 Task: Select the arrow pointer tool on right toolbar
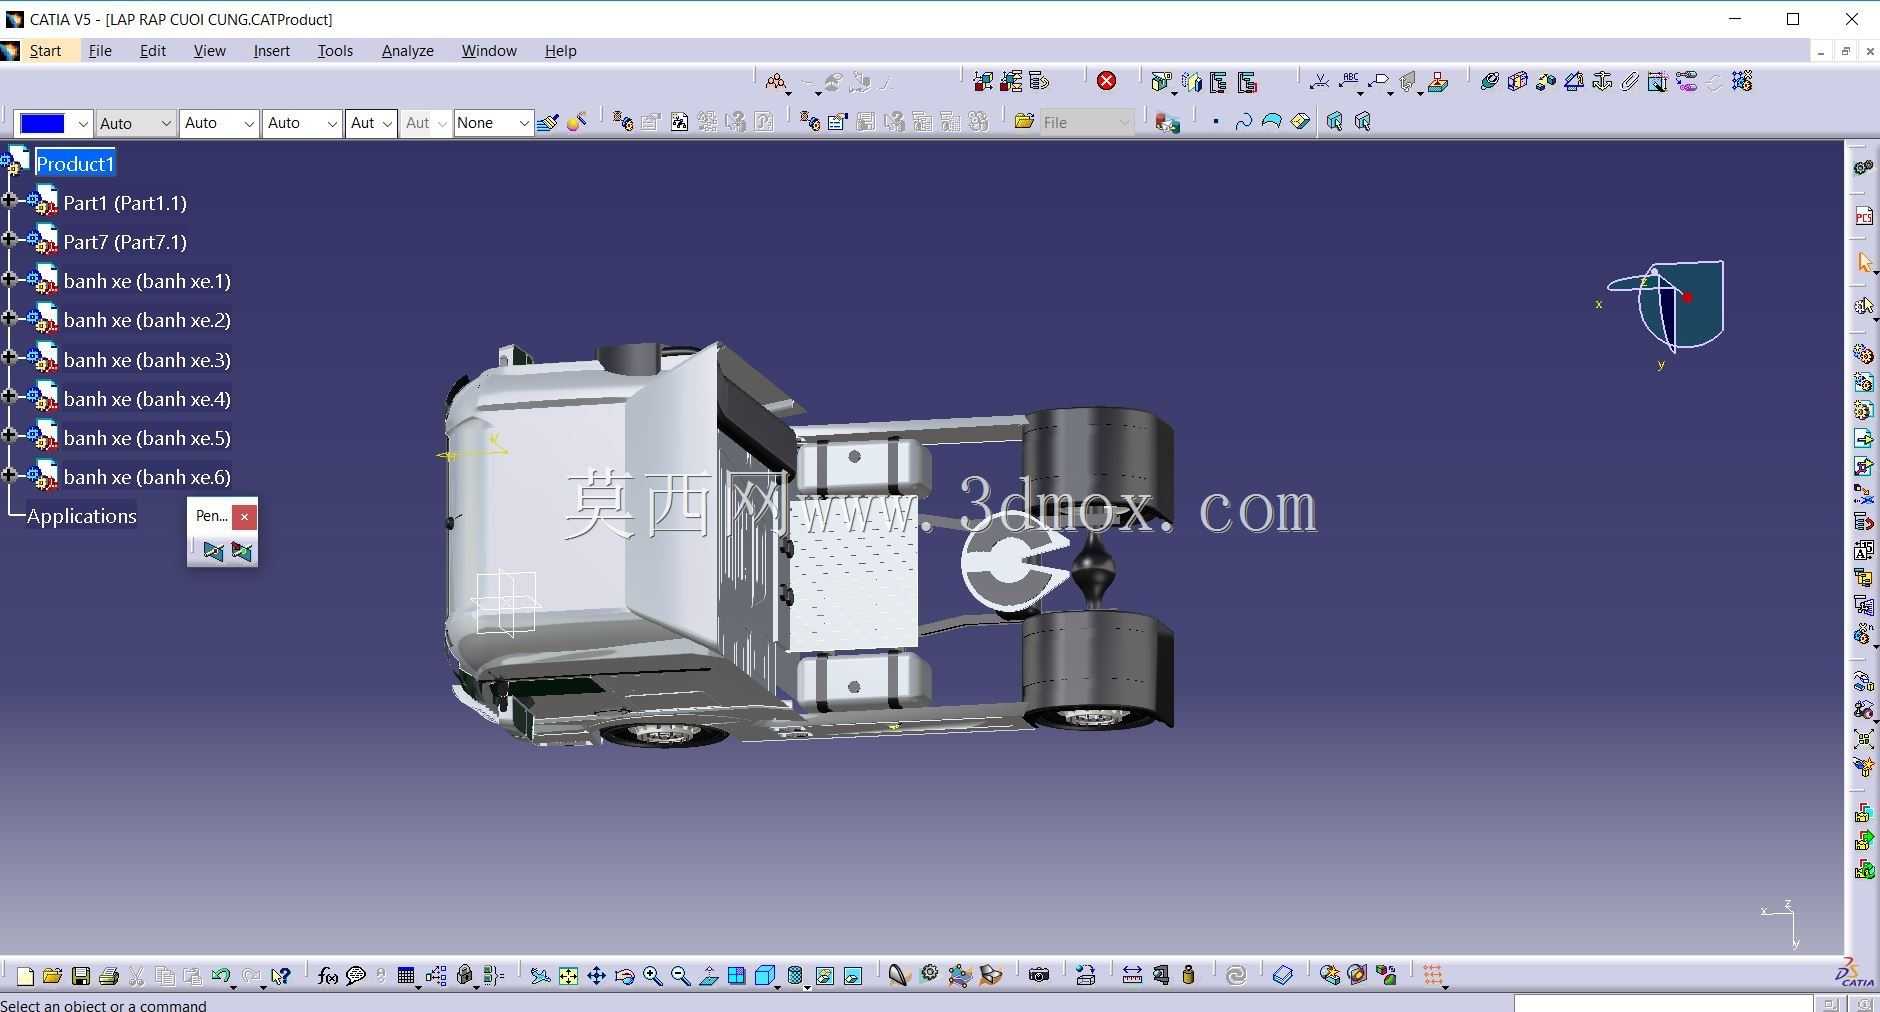(x=1864, y=262)
